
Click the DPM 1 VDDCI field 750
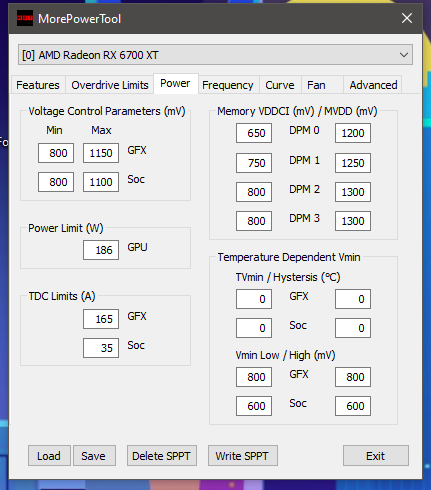[254, 163]
